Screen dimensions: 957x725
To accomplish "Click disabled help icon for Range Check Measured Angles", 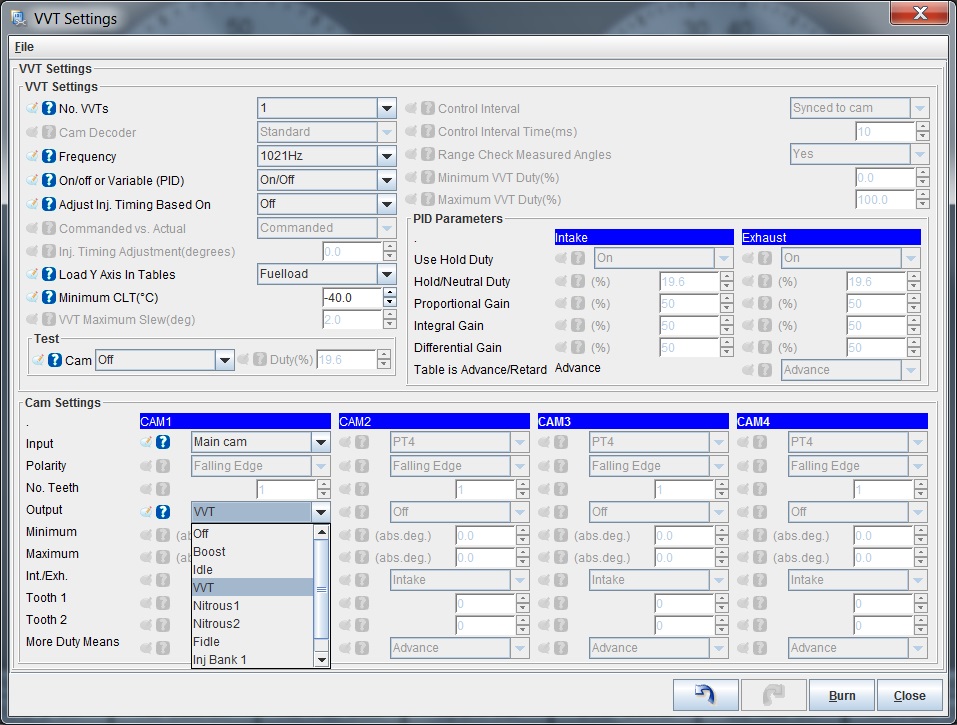I will (428, 155).
